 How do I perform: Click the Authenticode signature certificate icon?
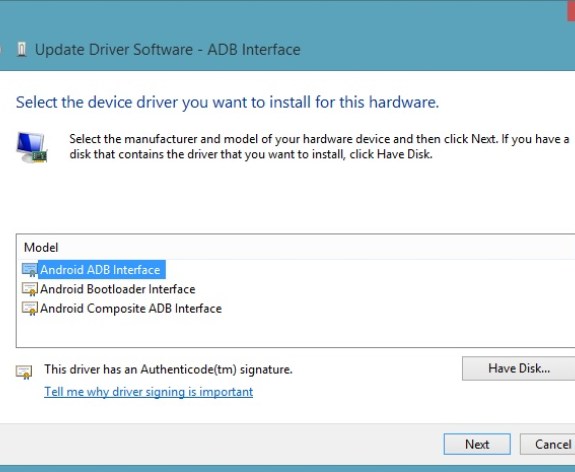24,372
